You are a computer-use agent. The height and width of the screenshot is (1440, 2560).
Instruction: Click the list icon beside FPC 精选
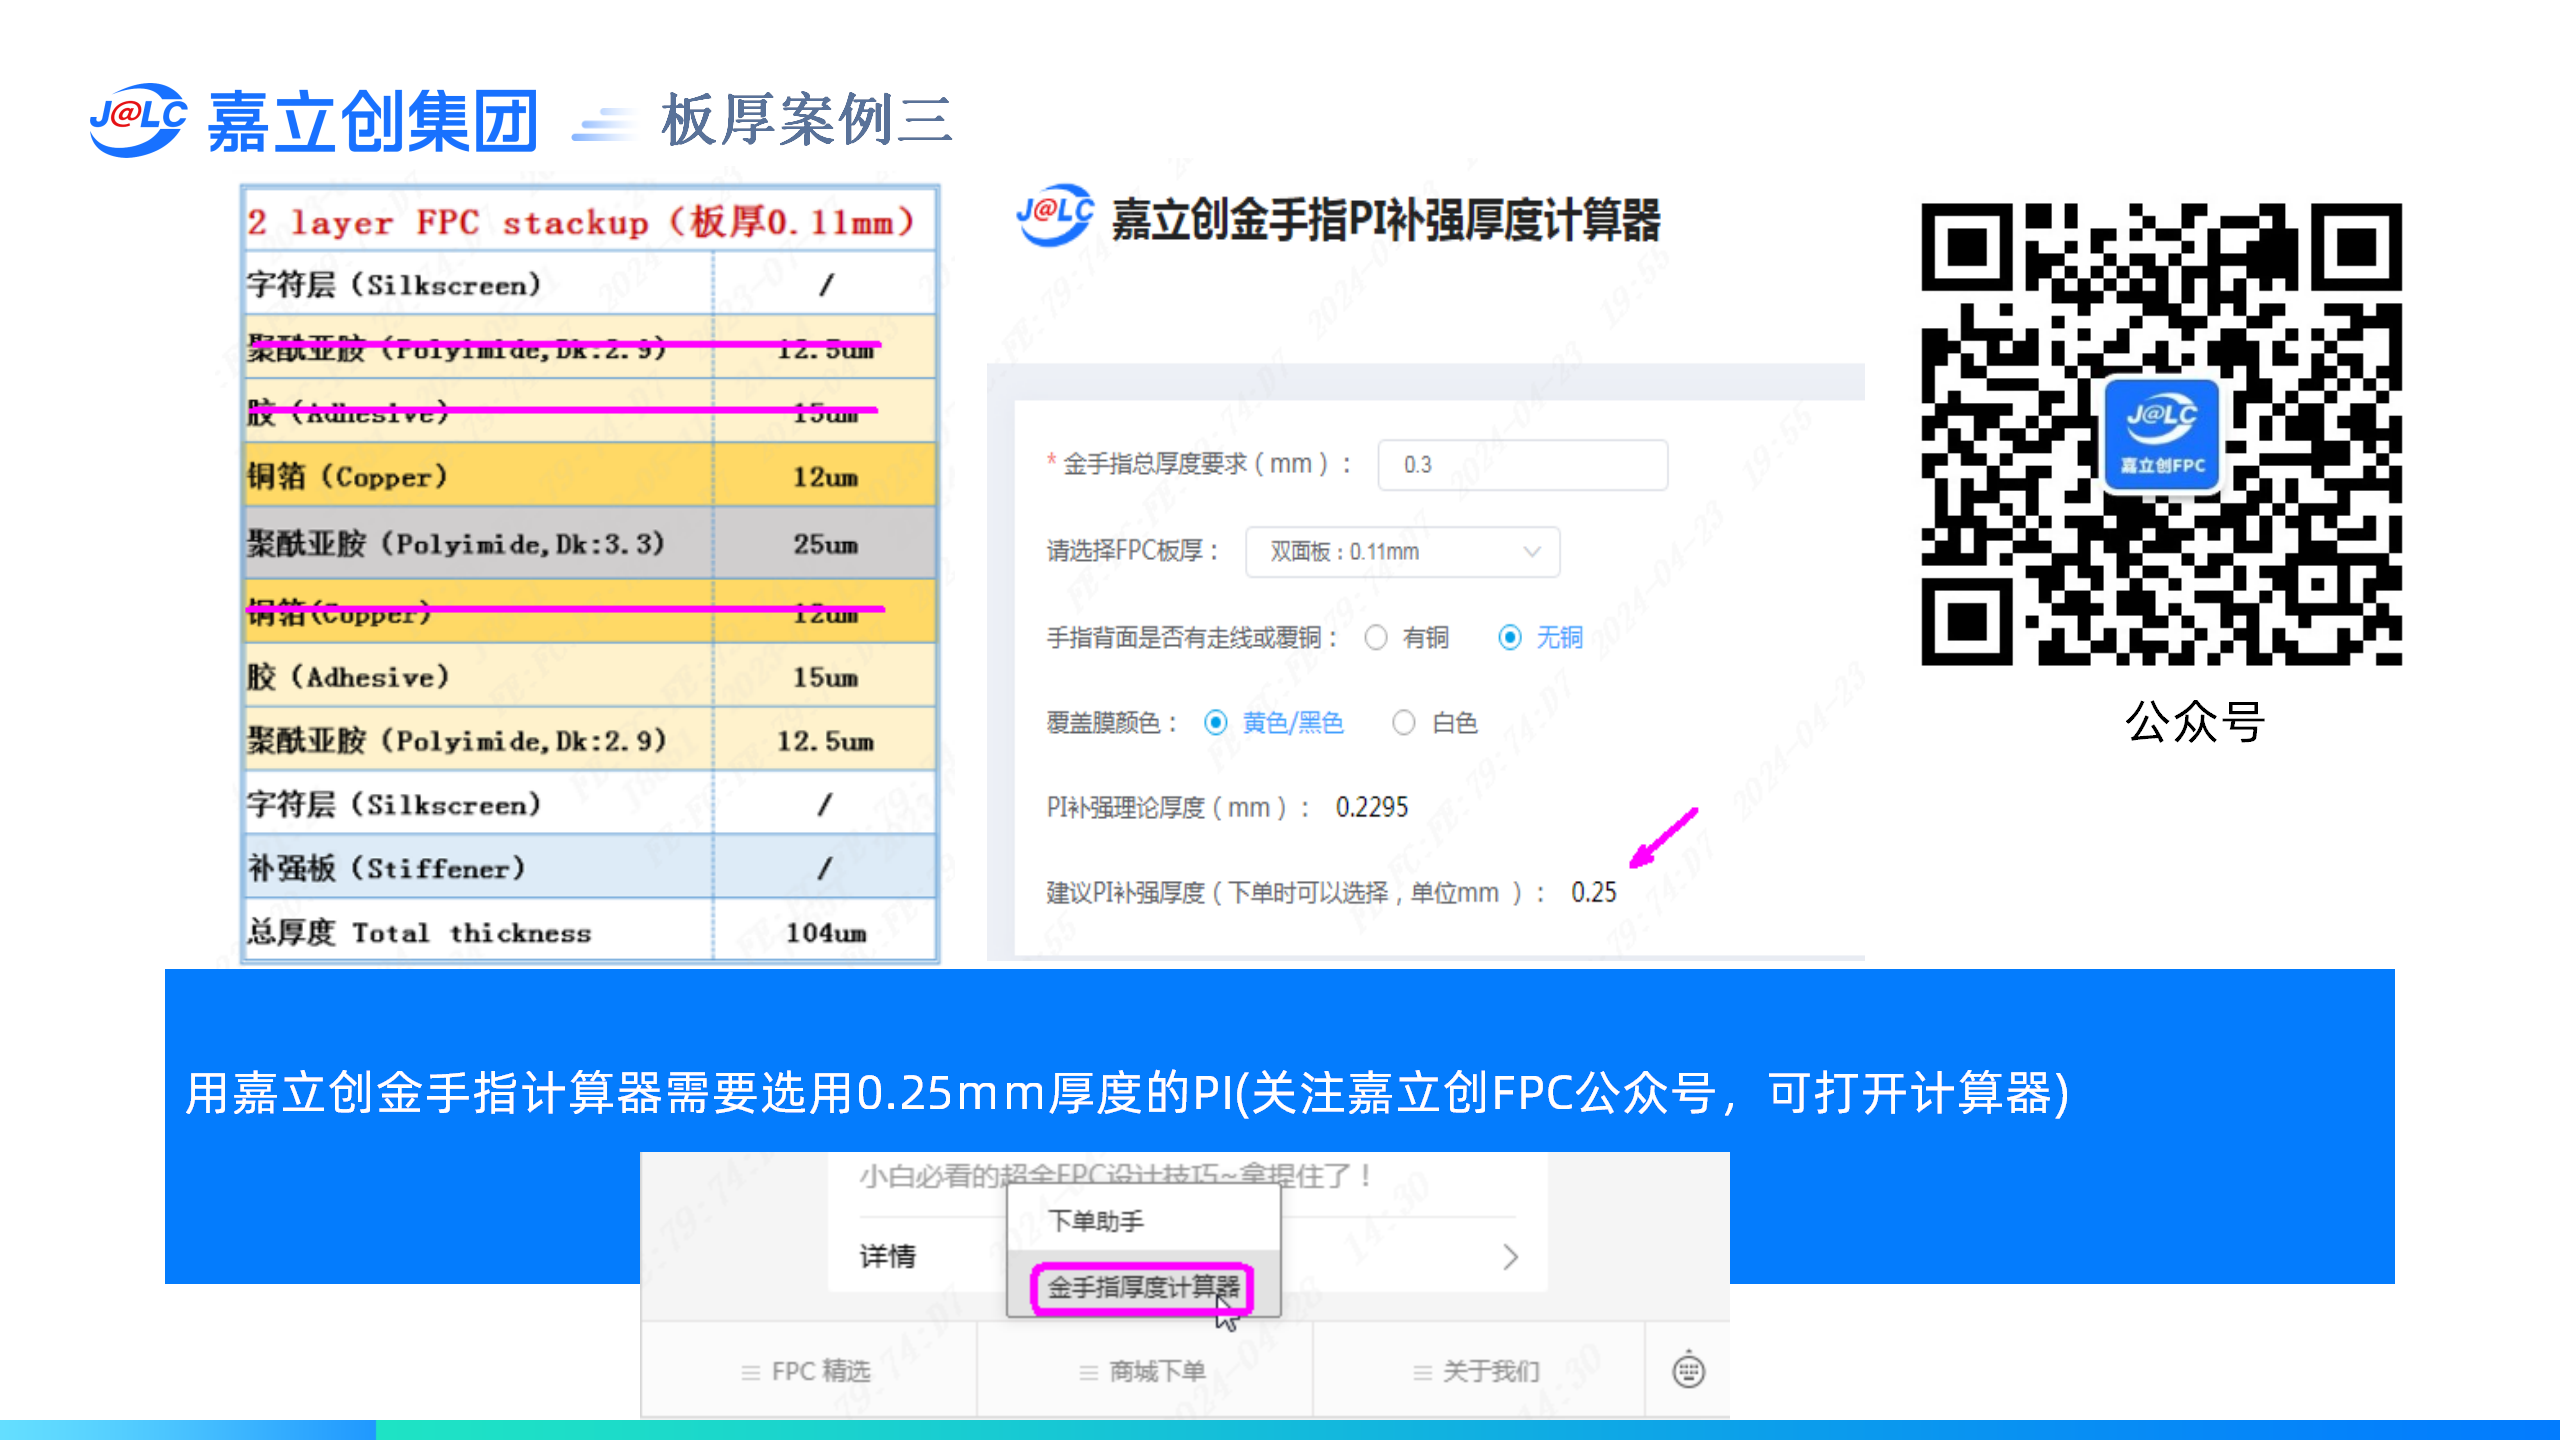pos(750,1373)
